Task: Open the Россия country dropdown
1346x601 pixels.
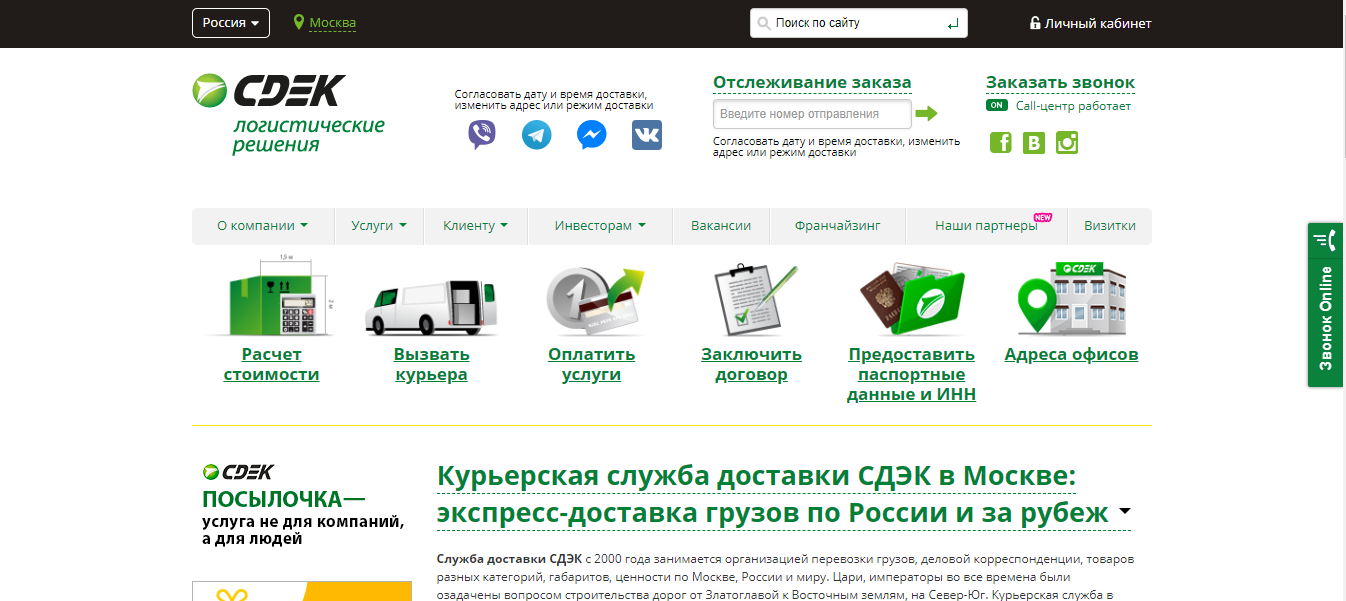Action: [231, 23]
